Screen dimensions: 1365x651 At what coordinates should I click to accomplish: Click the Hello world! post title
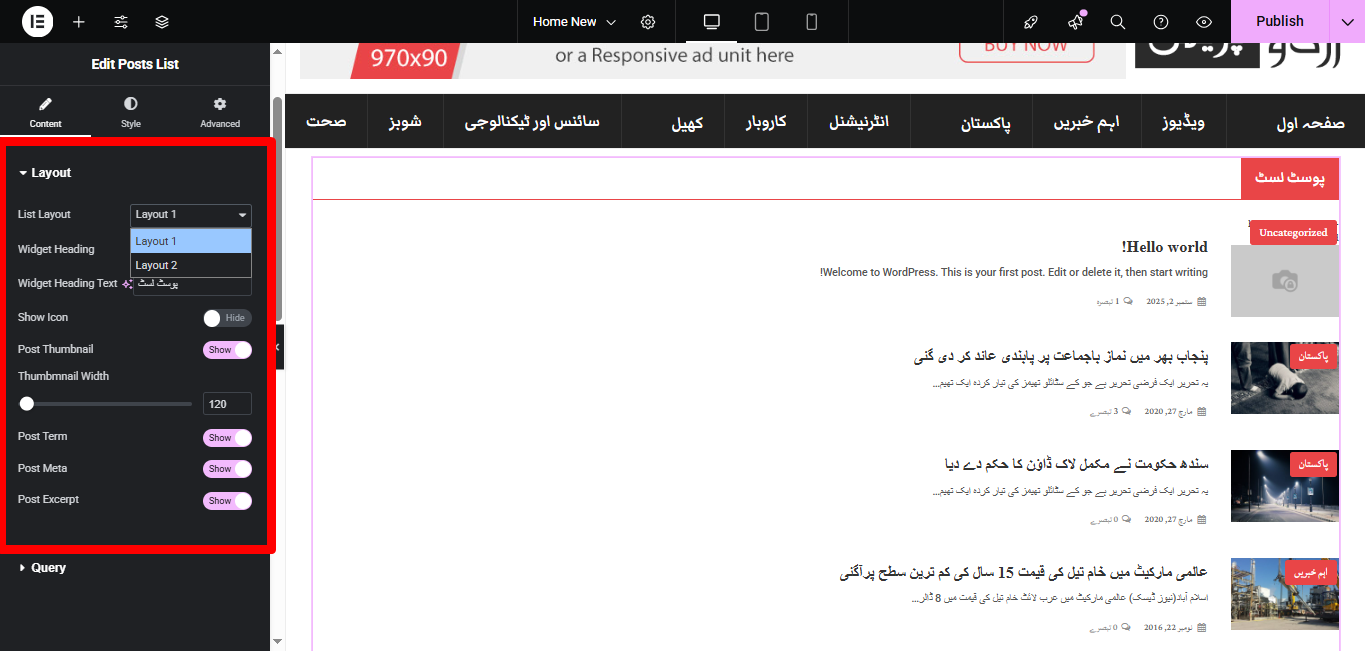(x=1164, y=247)
